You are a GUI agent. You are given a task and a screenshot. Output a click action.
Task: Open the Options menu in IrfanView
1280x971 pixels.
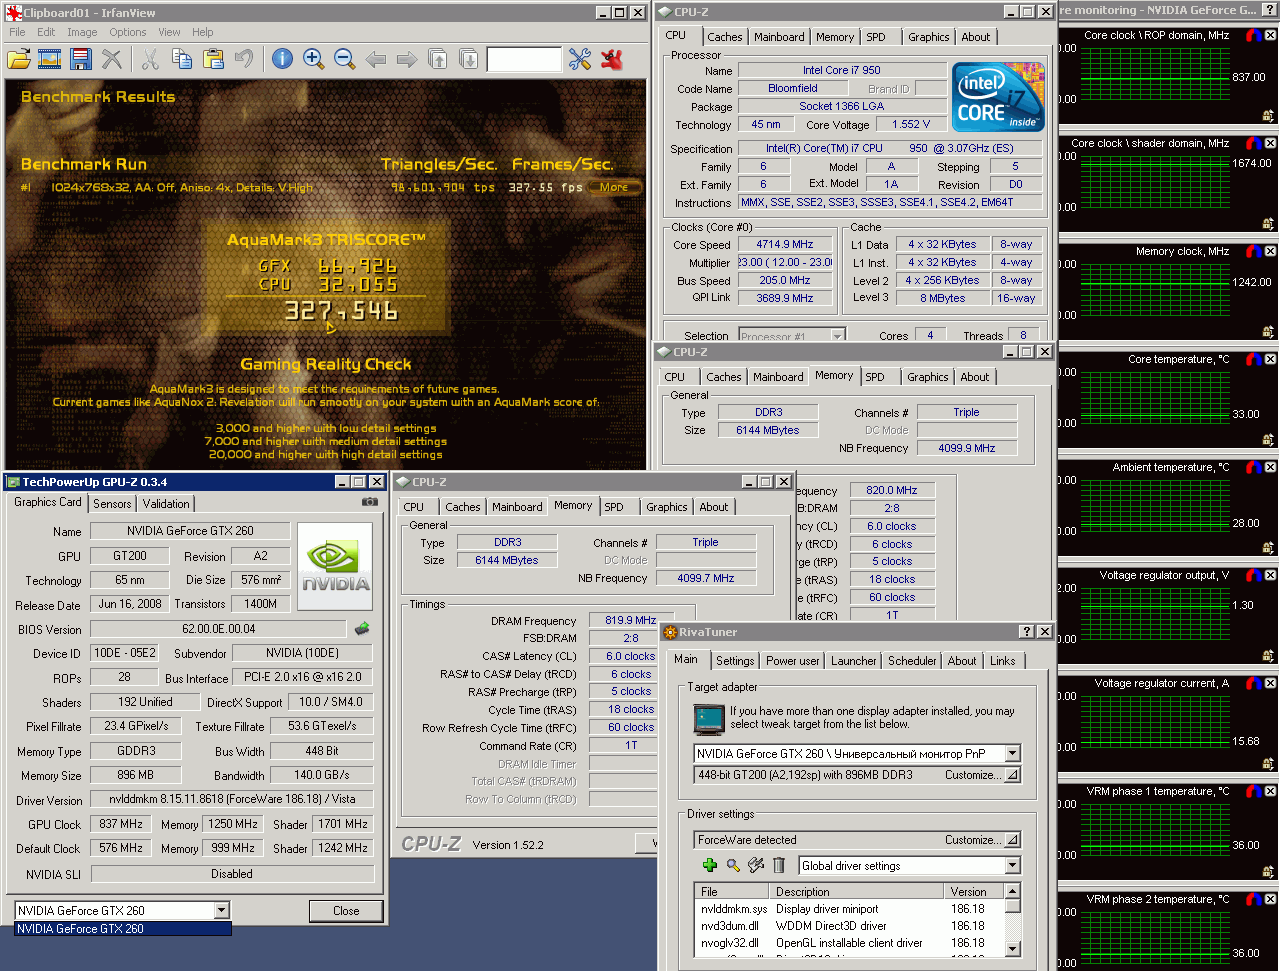(128, 32)
